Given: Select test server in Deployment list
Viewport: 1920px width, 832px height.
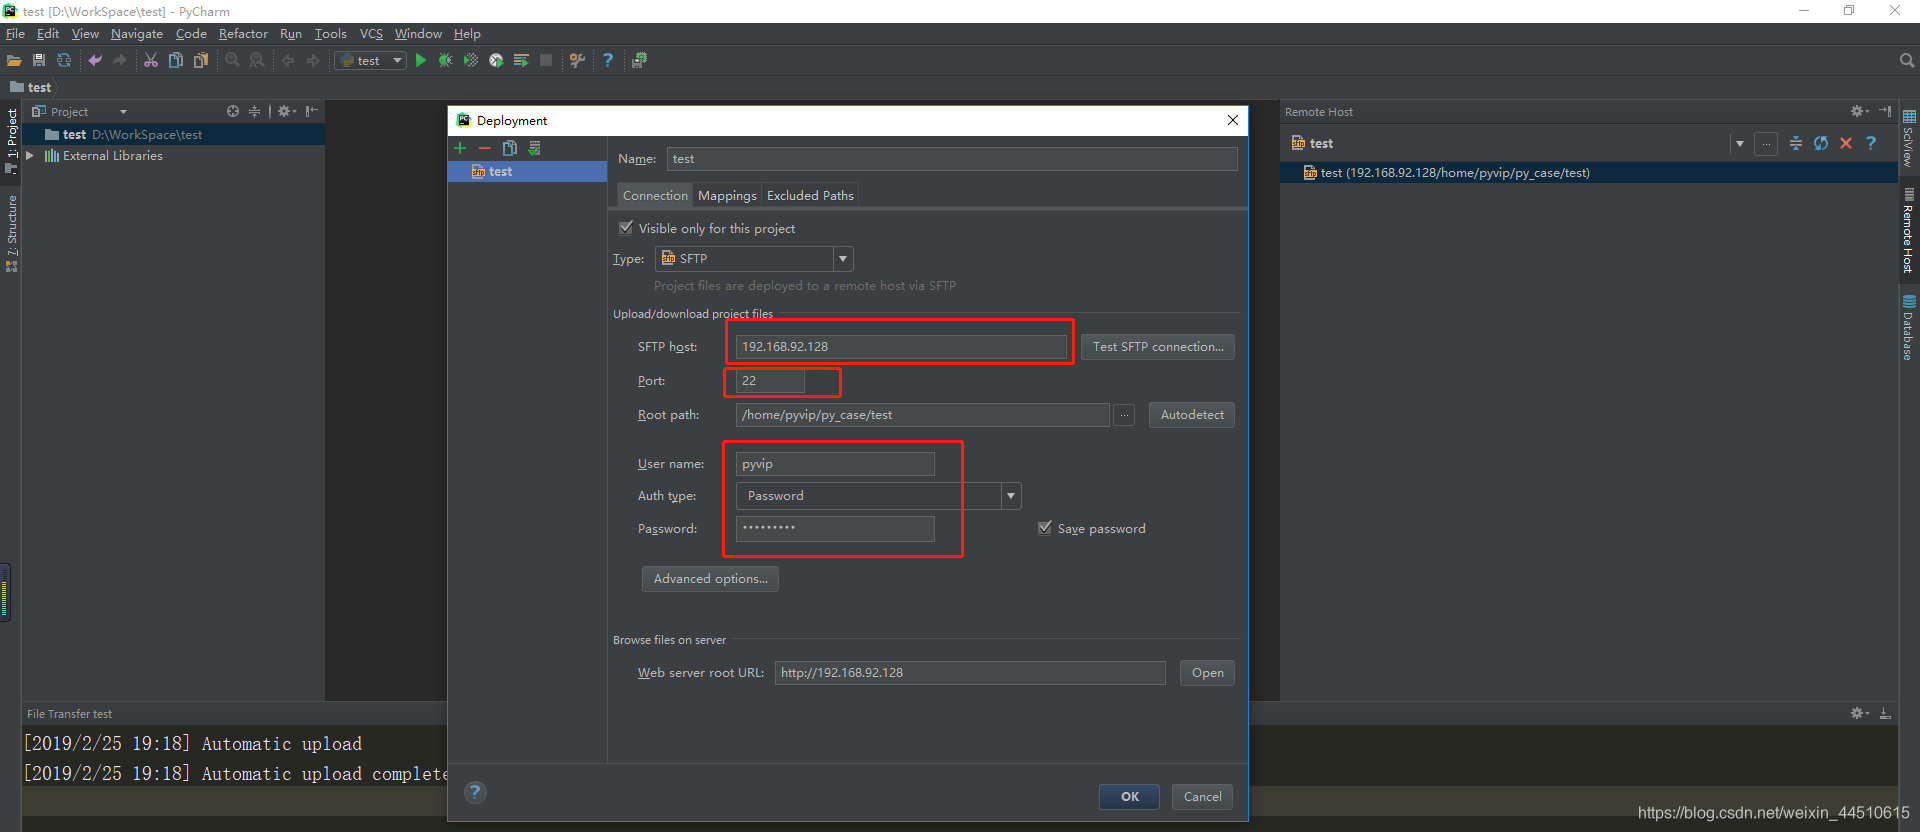Looking at the screenshot, I should point(527,172).
